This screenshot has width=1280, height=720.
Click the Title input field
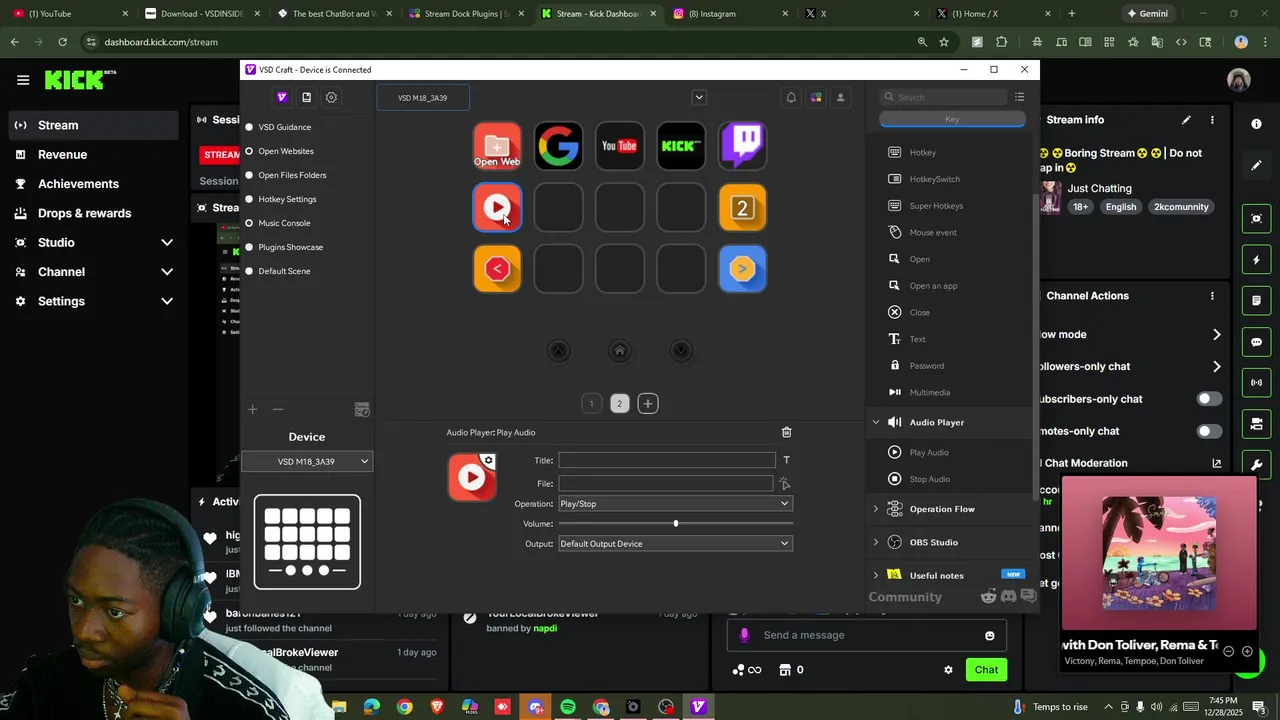pyautogui.click(x=667, y=460)
